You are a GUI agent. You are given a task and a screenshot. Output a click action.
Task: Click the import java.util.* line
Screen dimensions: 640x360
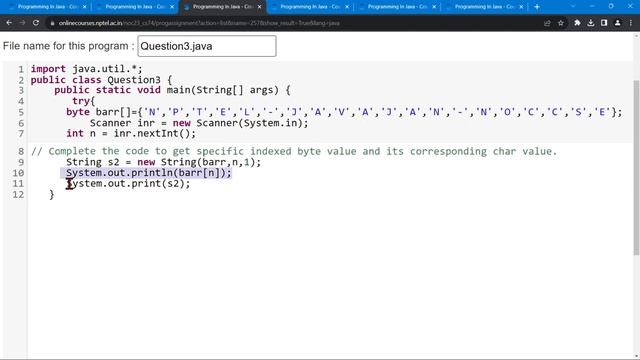(87, 69)
